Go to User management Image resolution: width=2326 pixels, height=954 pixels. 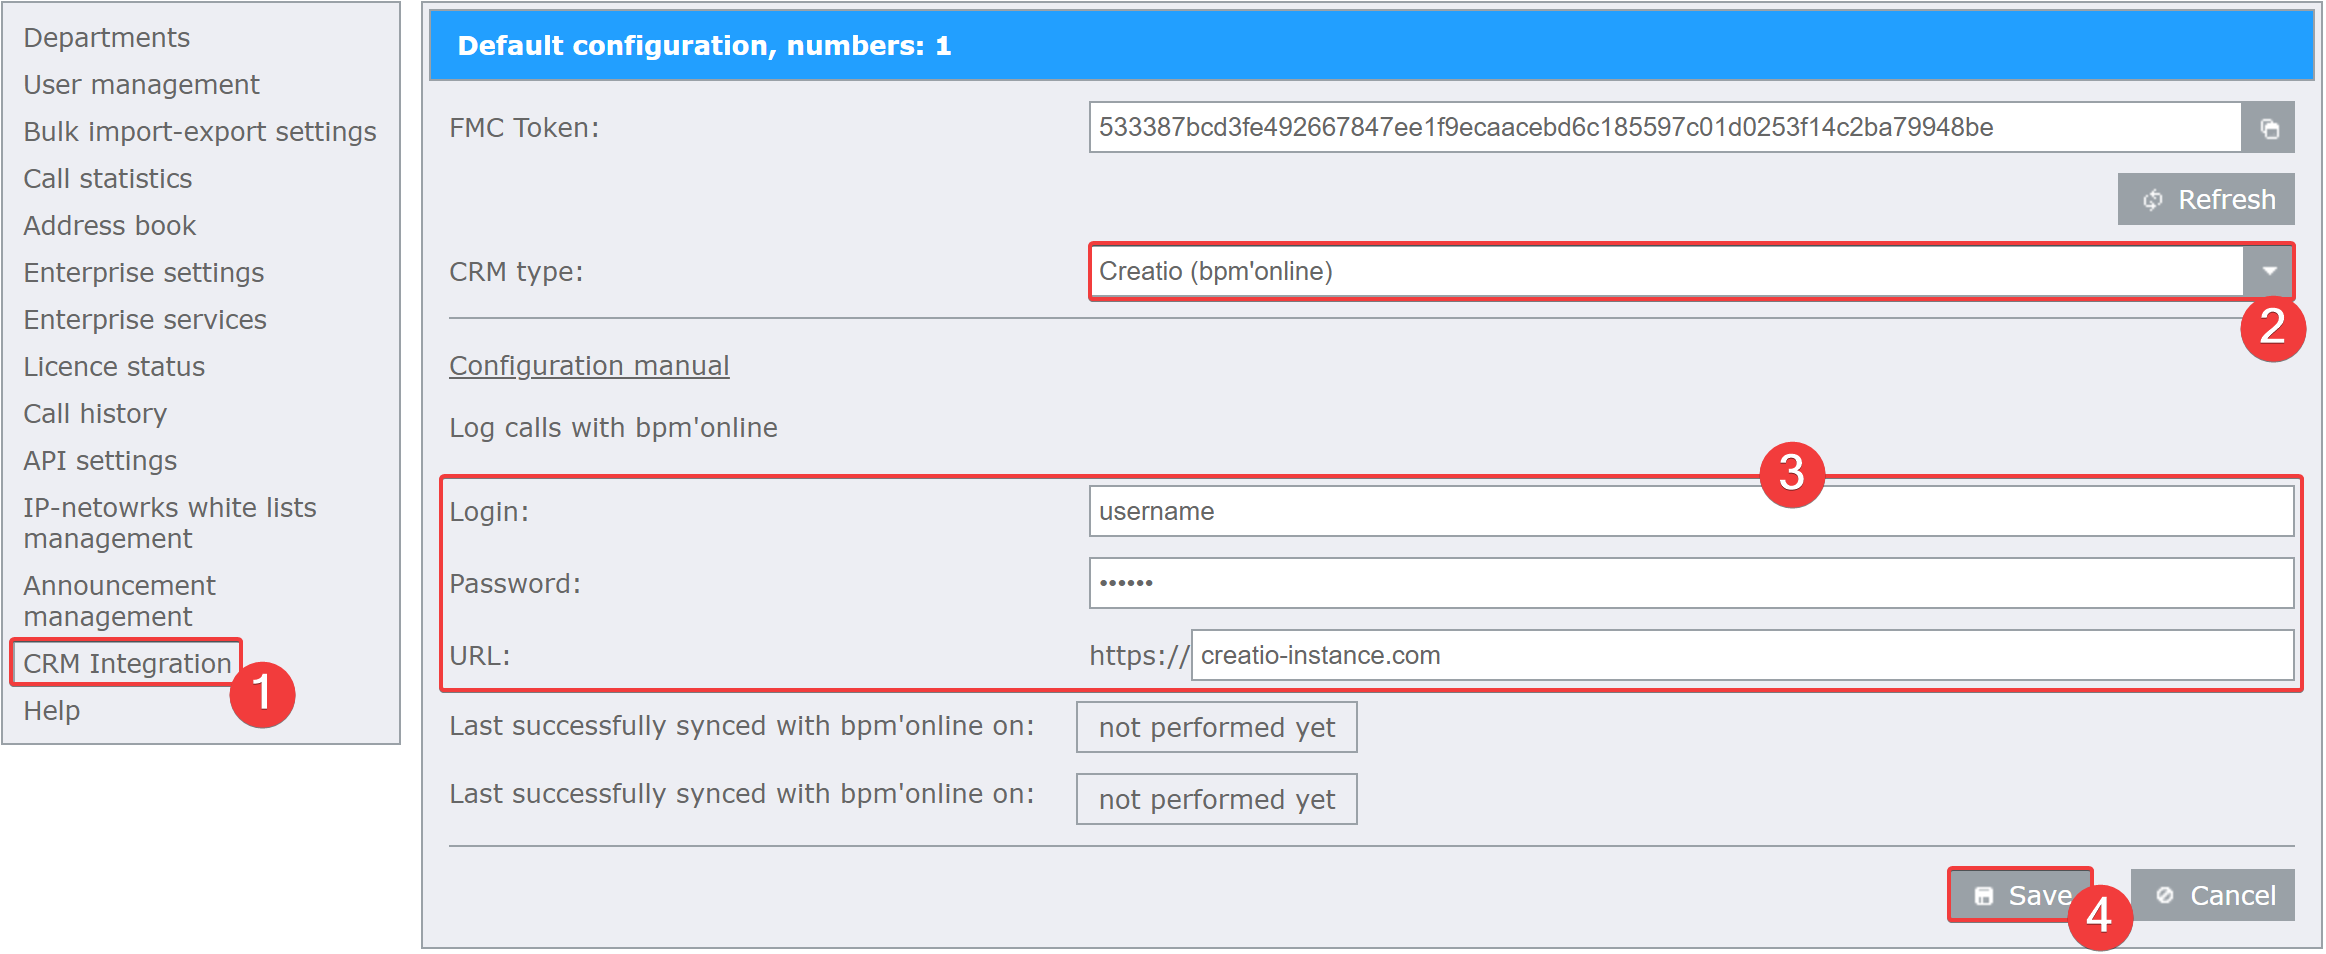click(x=141, y=85)
